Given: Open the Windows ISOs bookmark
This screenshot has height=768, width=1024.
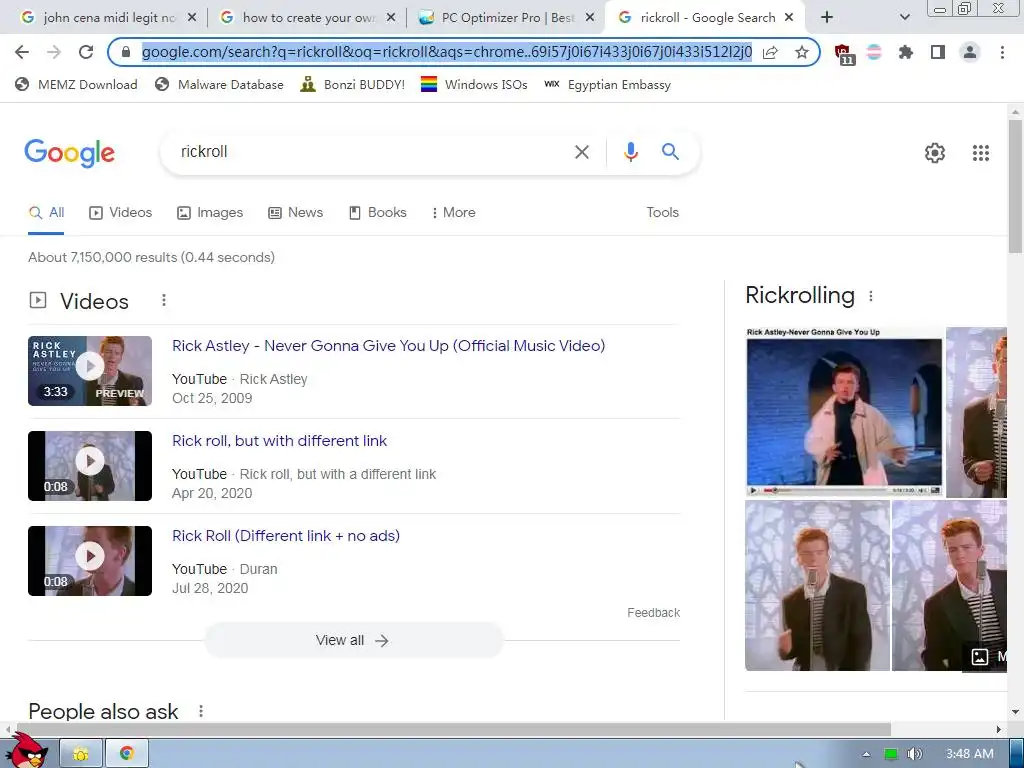Looking at the screenshot, I should click(x=474, y=84).
